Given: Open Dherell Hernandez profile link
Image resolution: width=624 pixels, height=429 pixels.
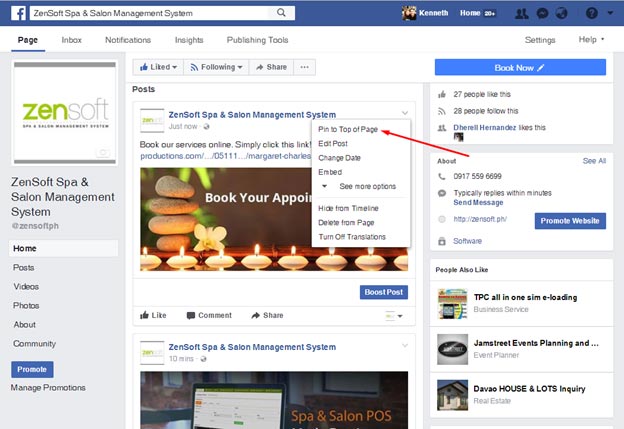Looking at the screenshot, I should tap(485, 127).
